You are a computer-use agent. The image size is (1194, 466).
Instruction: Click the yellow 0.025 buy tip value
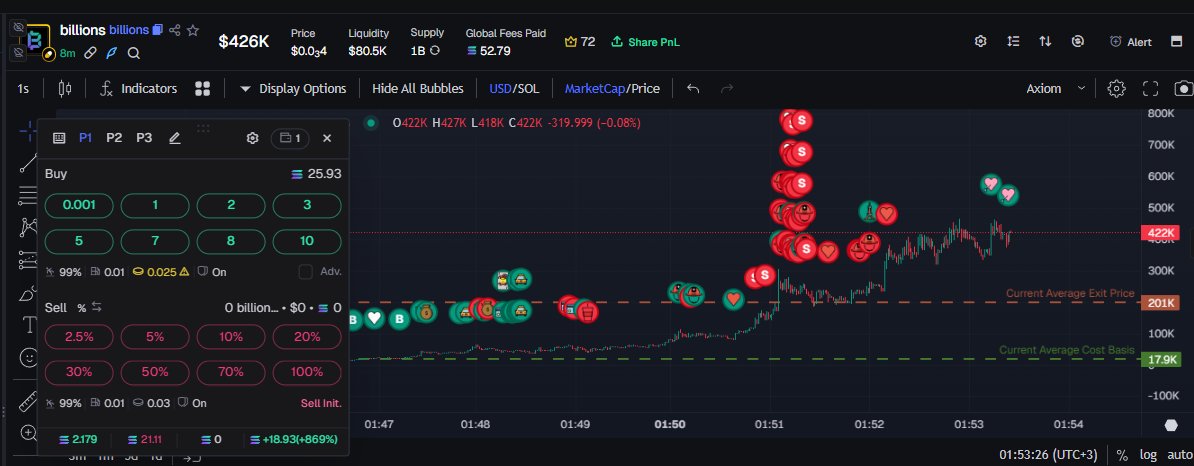point(161,272)
